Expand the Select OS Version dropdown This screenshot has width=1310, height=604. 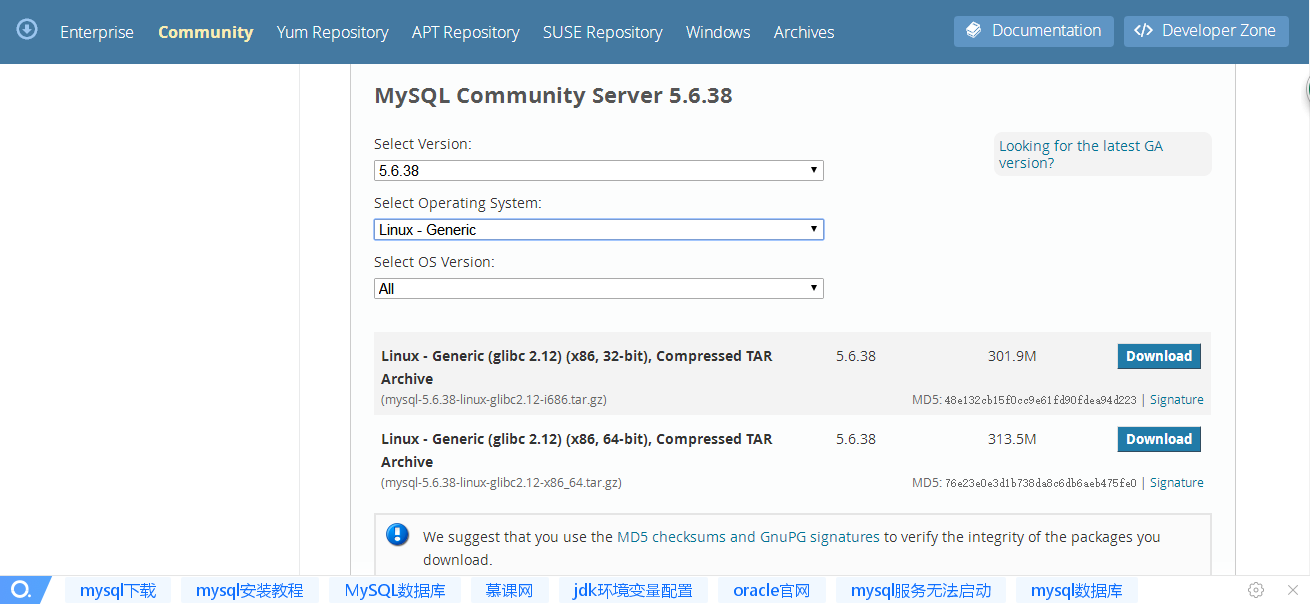[598, 289]
